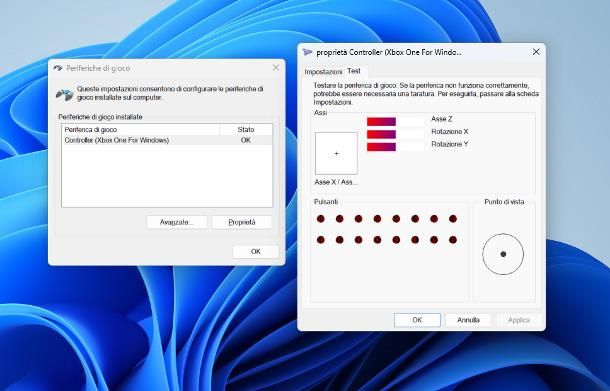
Task: Click the Asse X / Asse Y crosshair box
Action: (x=336, y=153)
